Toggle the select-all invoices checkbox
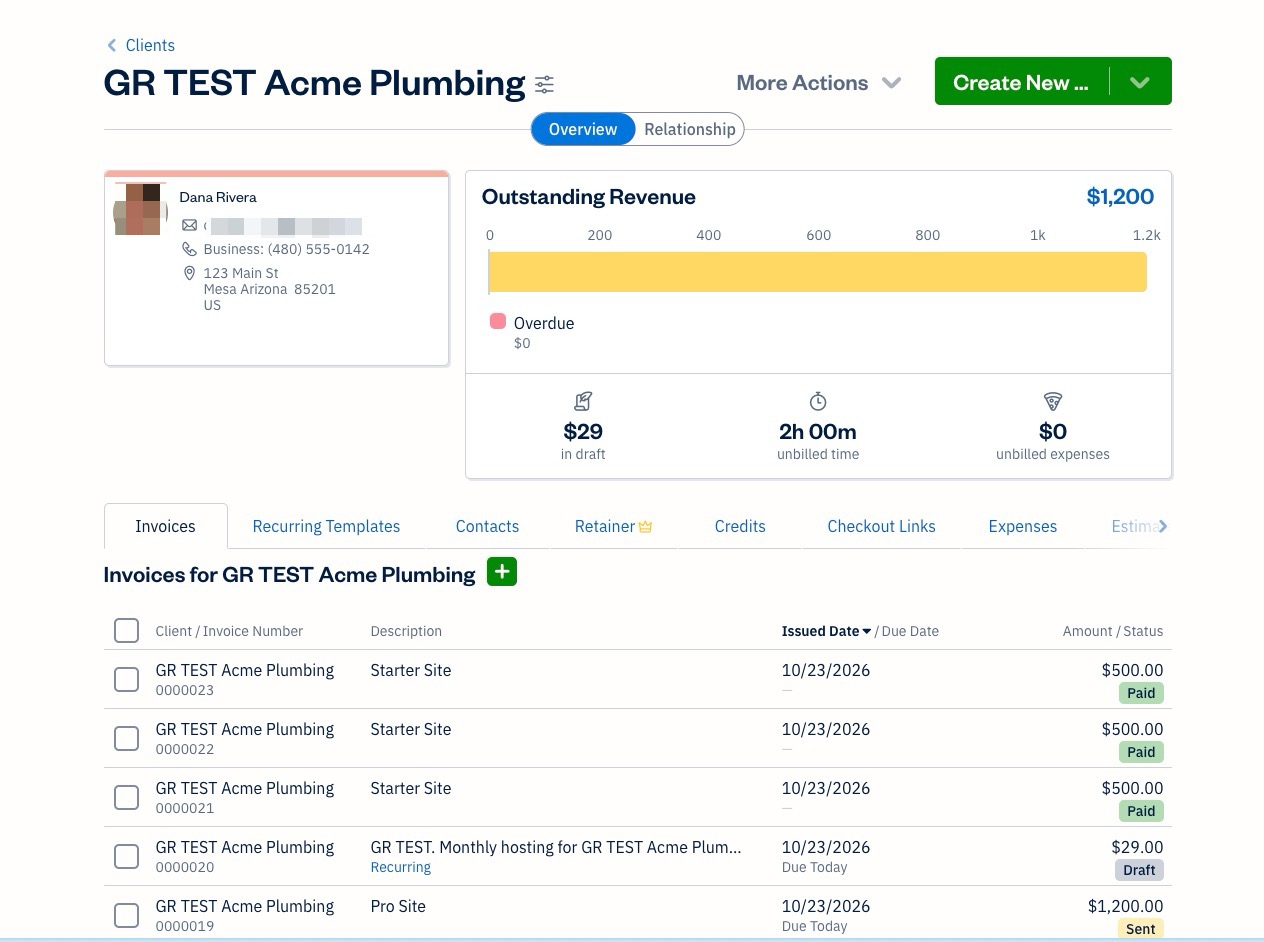Screen dimensions: 1264x942 tap(126, 630)
